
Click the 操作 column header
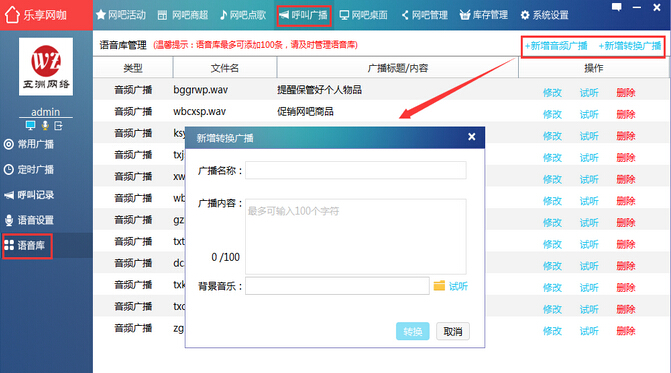(x=594, y=68)
